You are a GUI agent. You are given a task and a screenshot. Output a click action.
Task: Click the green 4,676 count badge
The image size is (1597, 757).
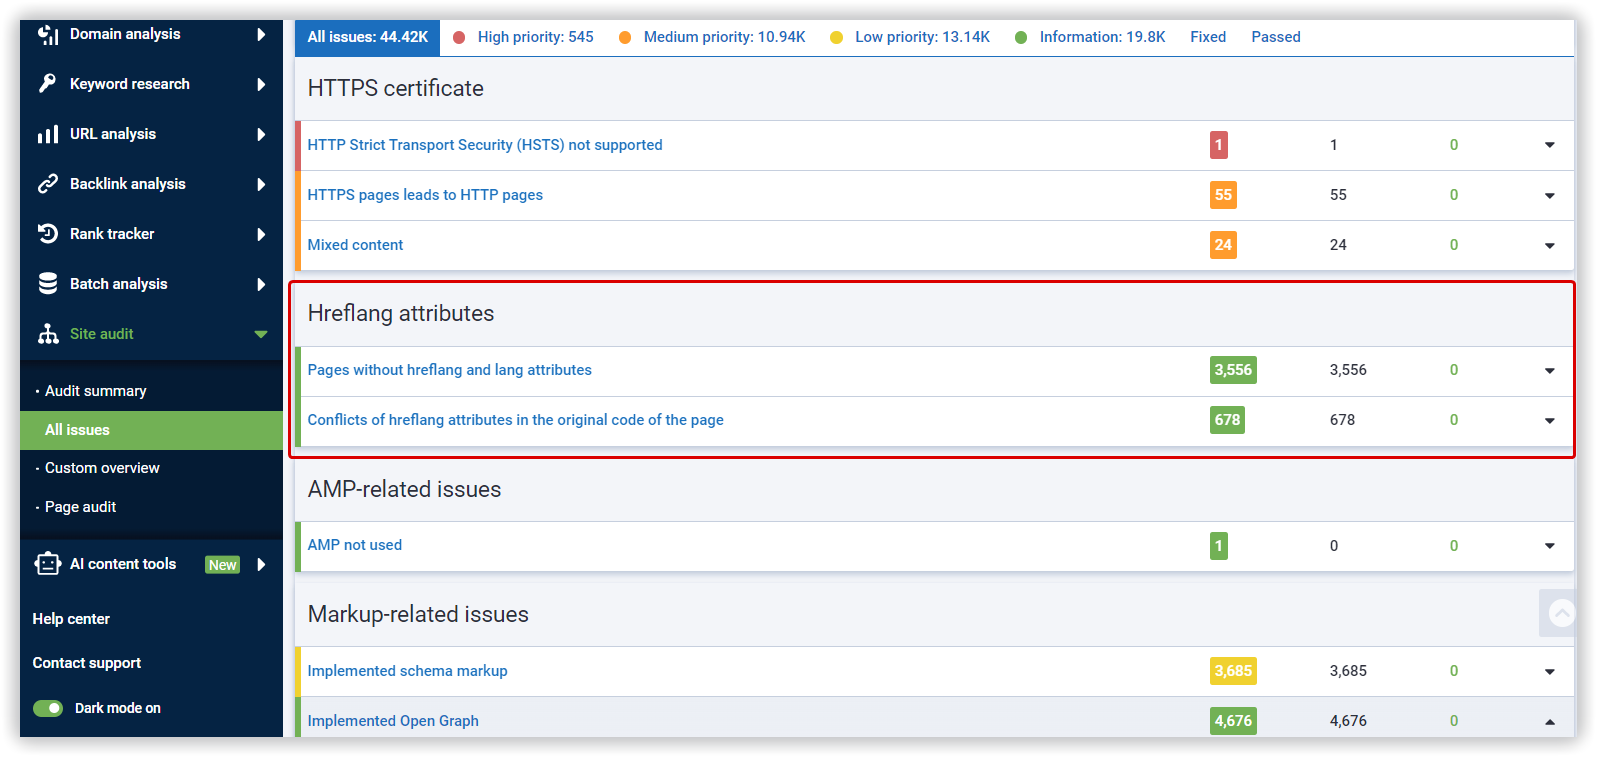click(x=1233, y=721)
